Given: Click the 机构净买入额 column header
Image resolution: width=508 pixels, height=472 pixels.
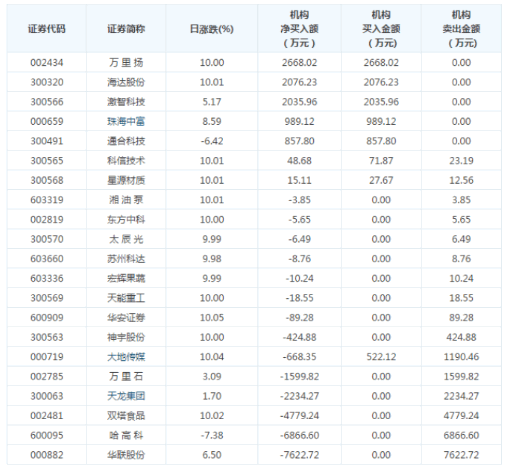Looking at the screenshot, I should [299, 29].
